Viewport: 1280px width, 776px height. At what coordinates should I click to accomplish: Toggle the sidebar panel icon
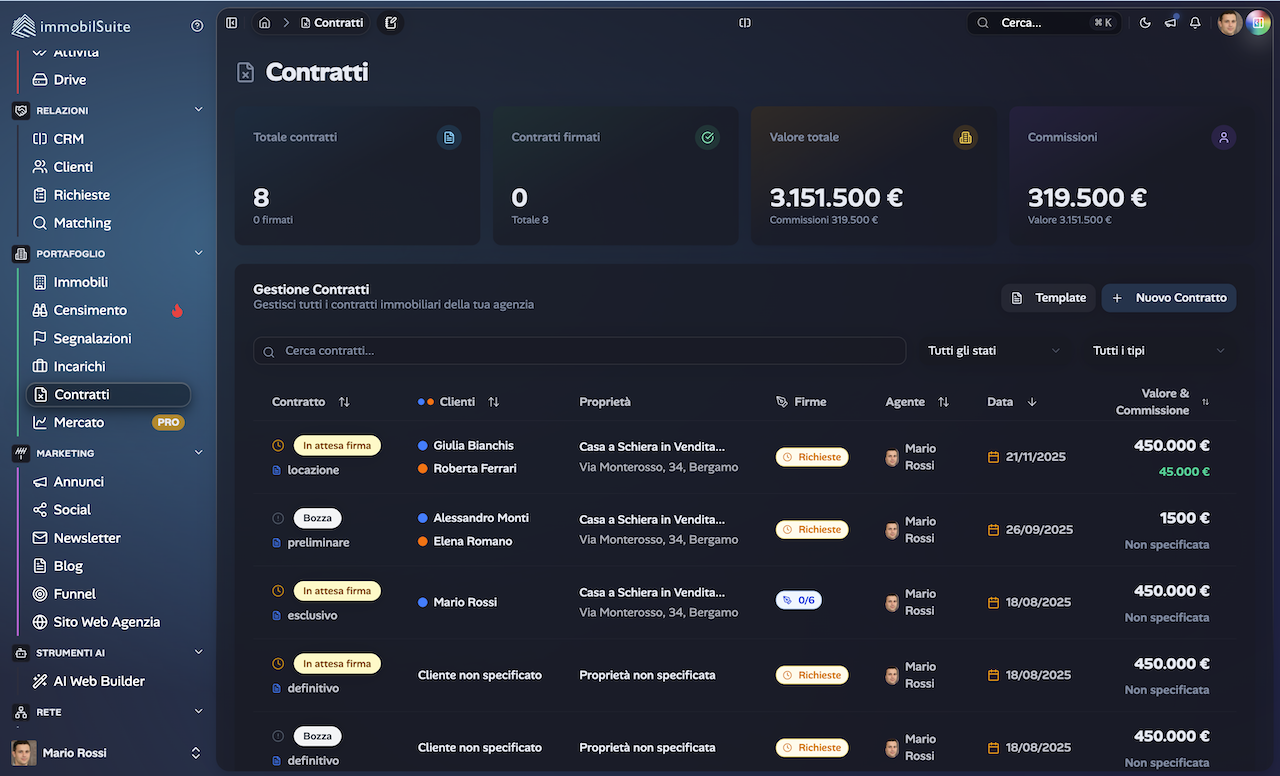232,23
